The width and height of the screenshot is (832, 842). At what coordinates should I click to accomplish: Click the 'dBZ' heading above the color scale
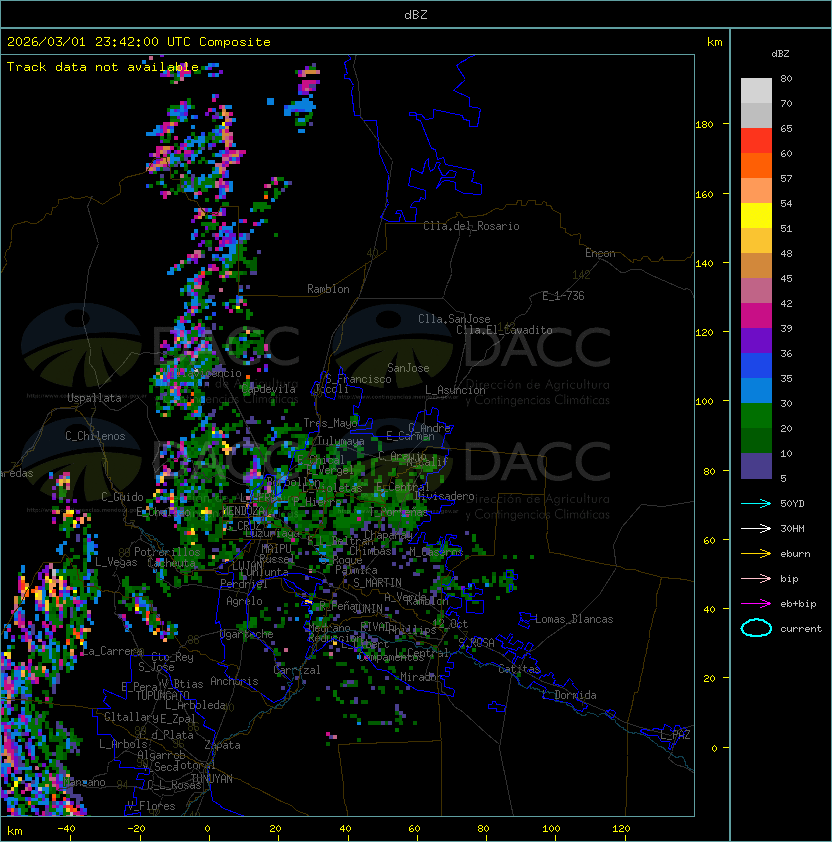780,54
